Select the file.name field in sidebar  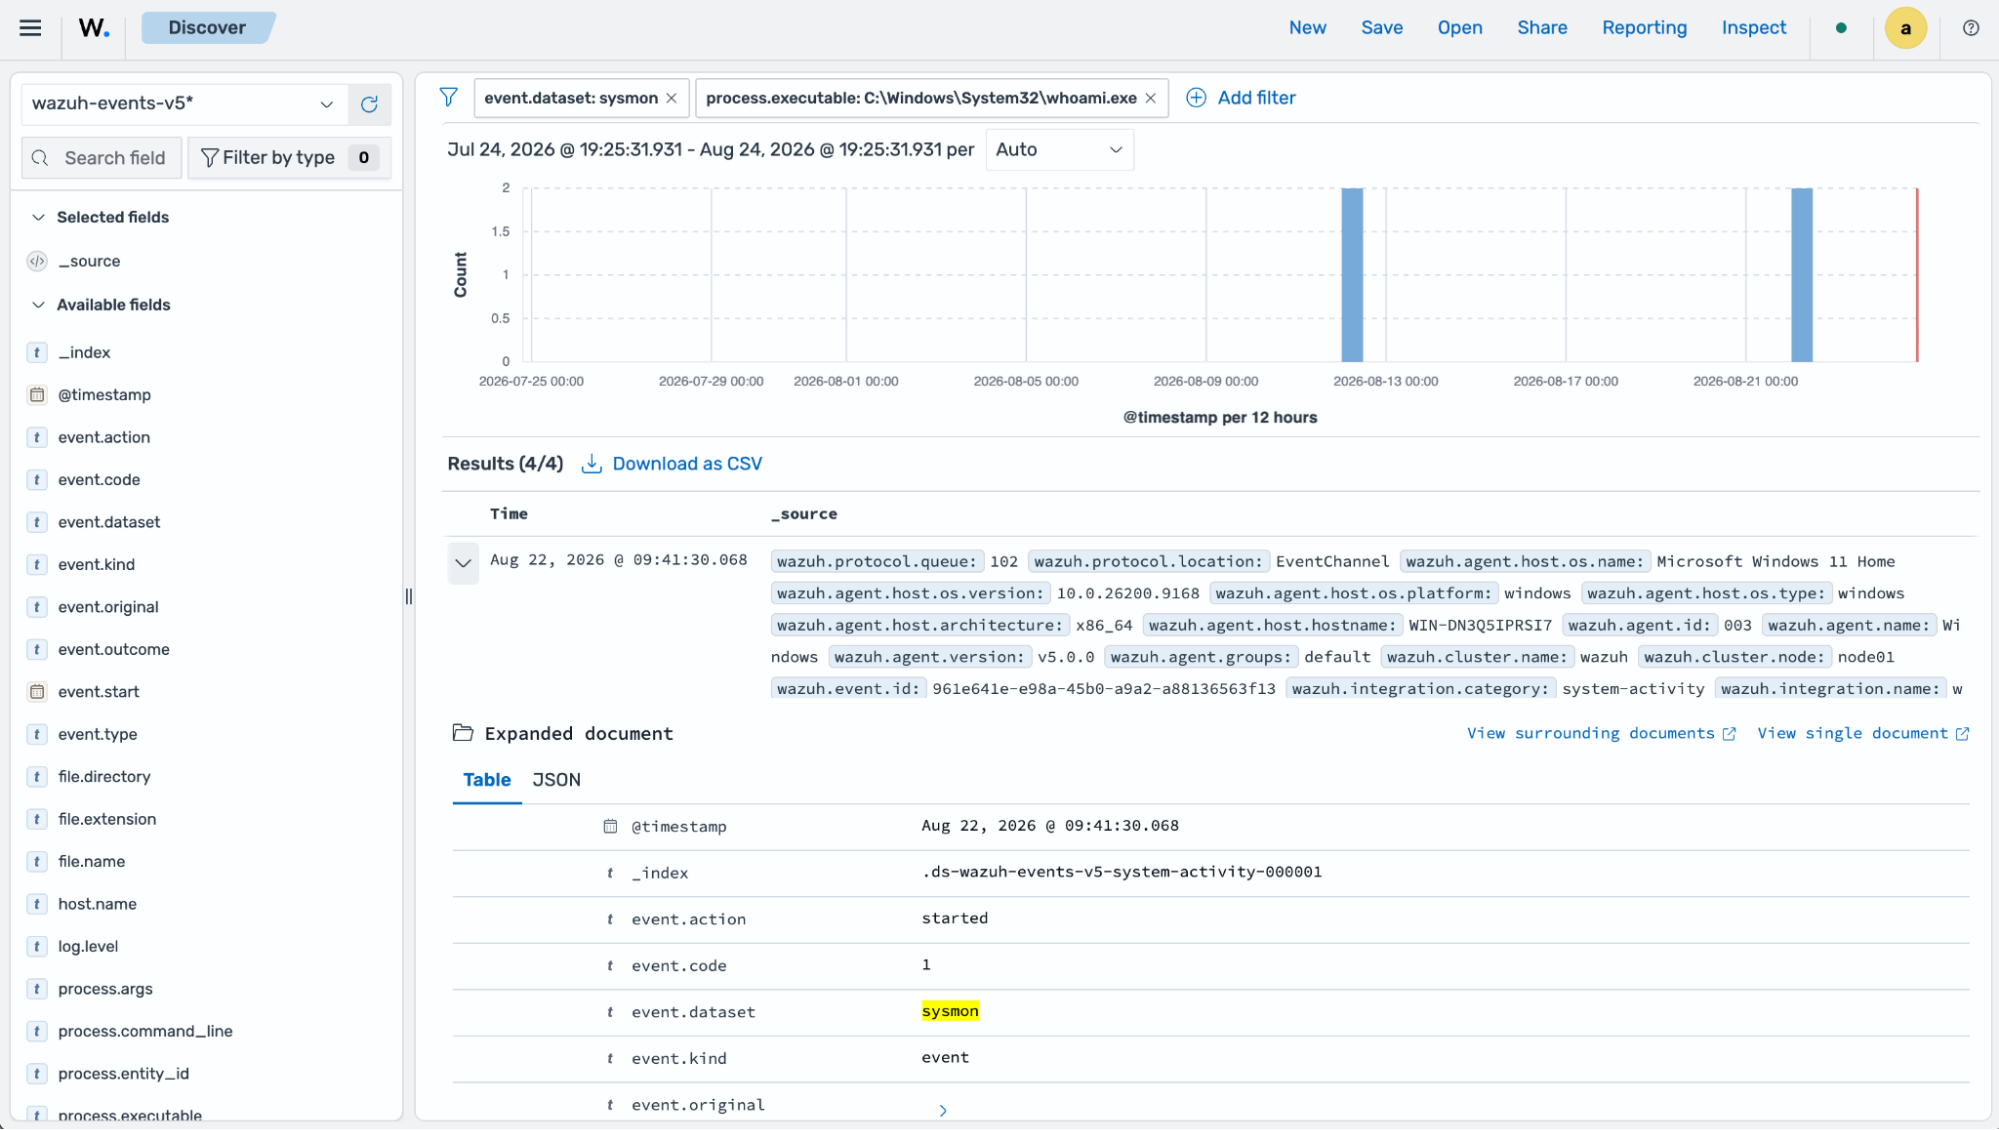pos(92,862)
